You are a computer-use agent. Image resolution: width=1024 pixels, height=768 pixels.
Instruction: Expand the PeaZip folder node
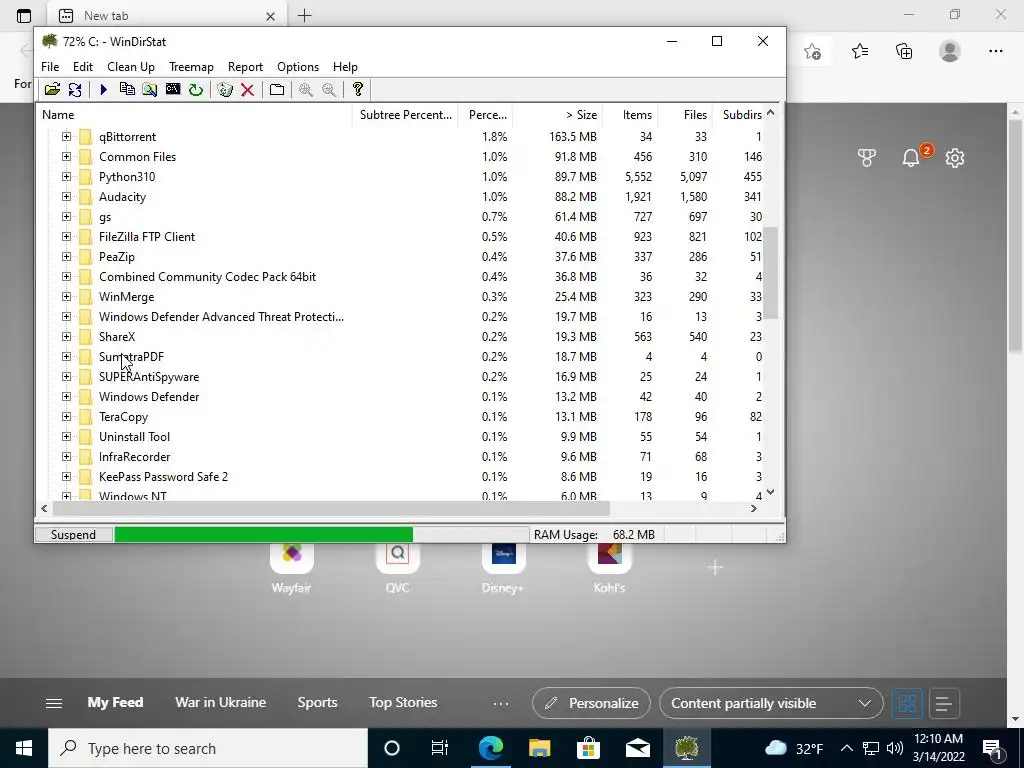coord(66,257)
